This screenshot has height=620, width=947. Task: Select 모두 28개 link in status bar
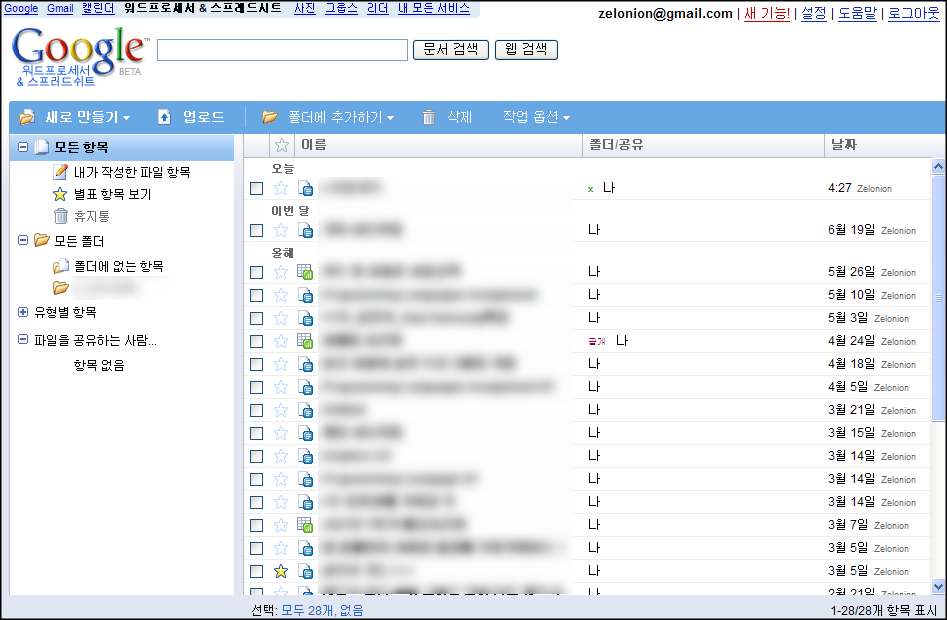[x=306, y=610]
